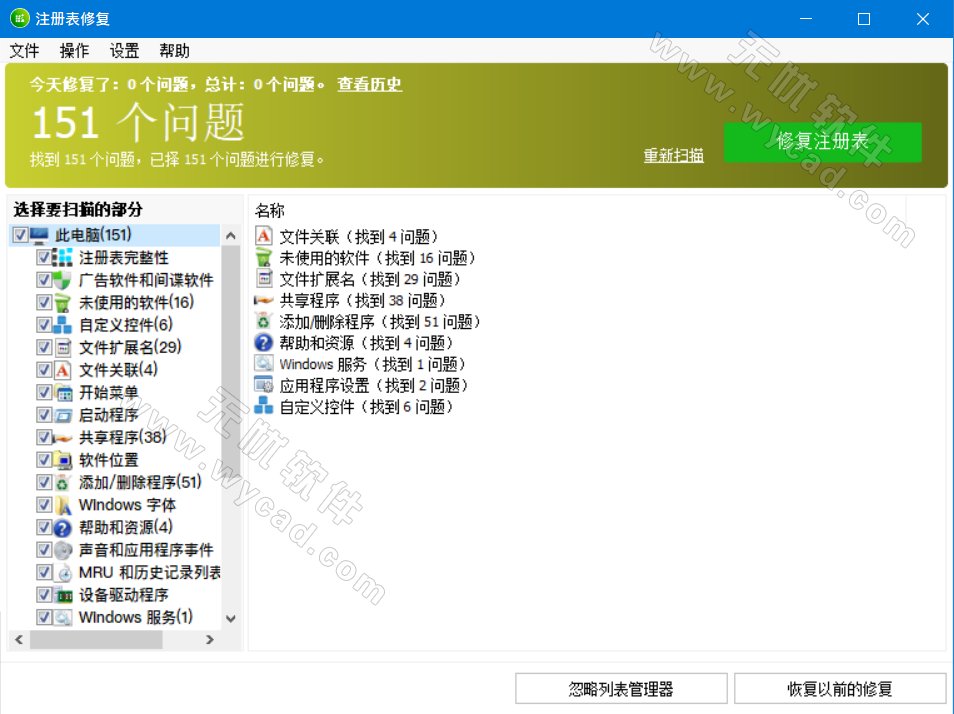Screen dimensions: 954x714
Task: Click the 此电脑 computer icon
Action: [39, 235]
